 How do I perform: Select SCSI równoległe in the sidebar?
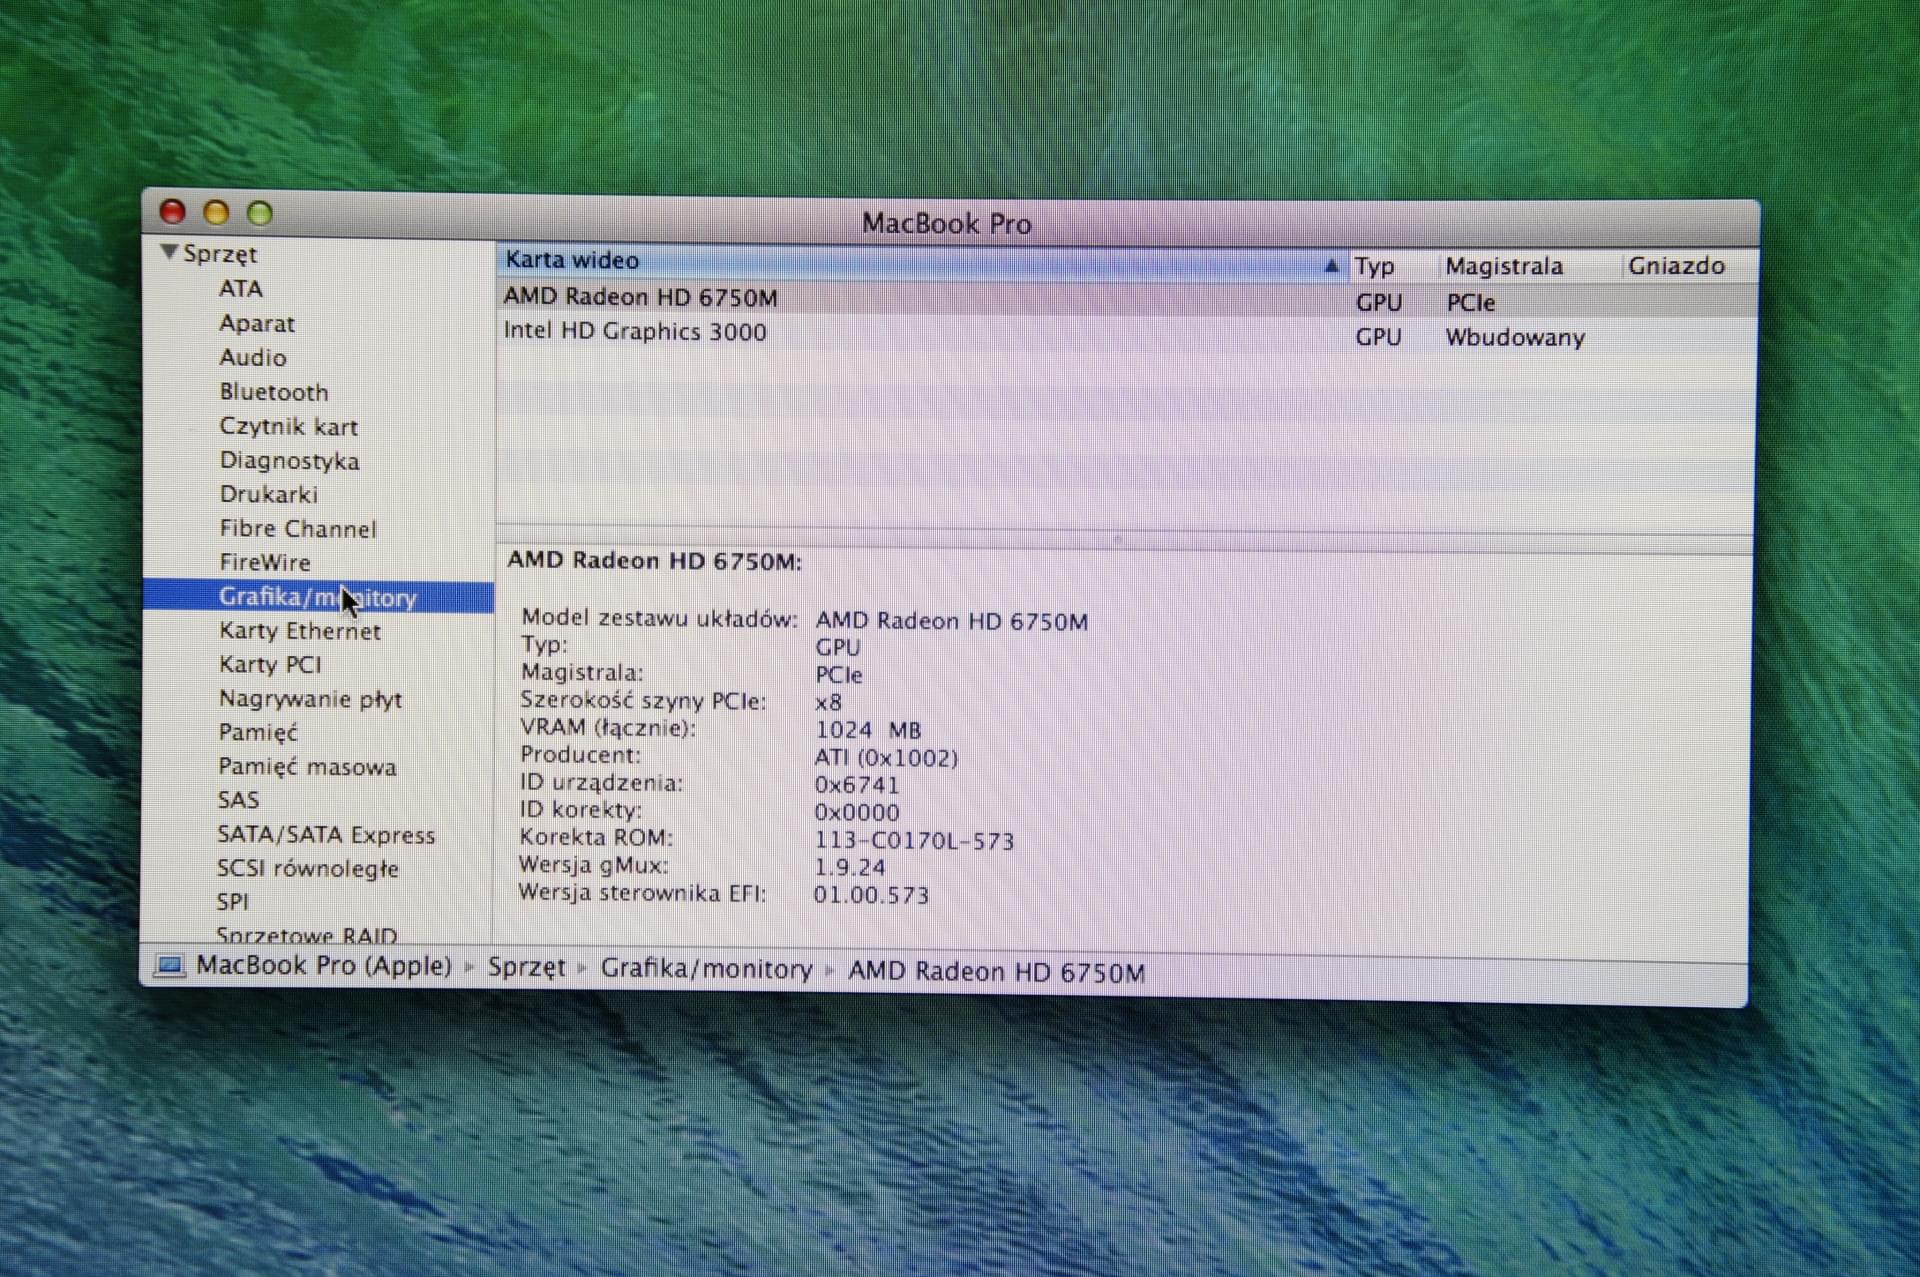tap(308, 869)
